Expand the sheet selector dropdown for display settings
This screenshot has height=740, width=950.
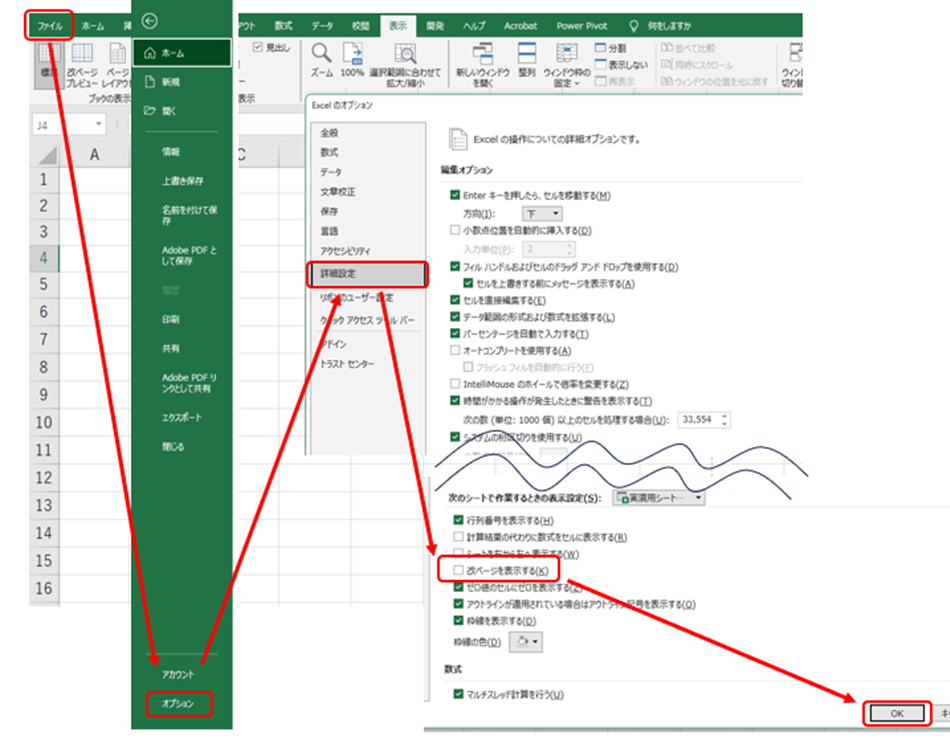[658, 497]
